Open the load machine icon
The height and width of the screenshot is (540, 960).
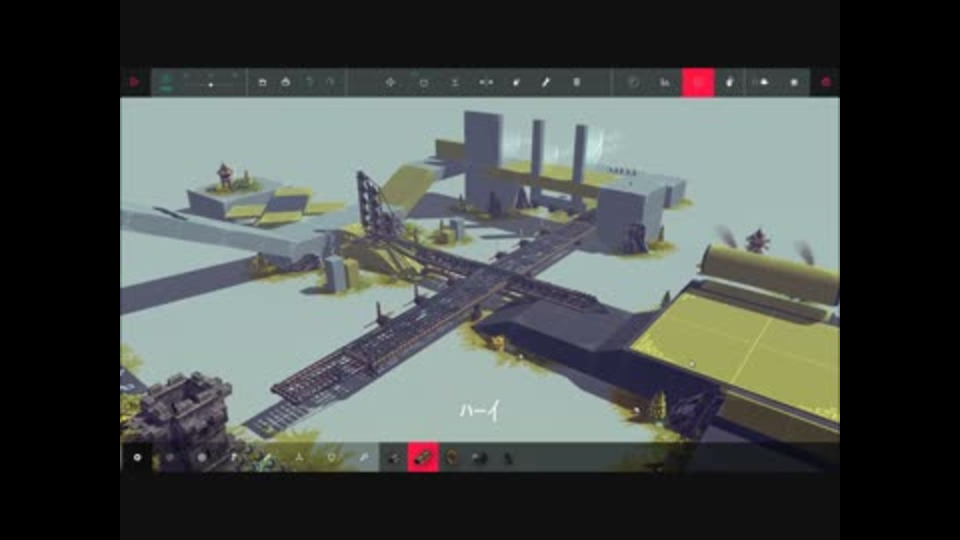(286, 82)
